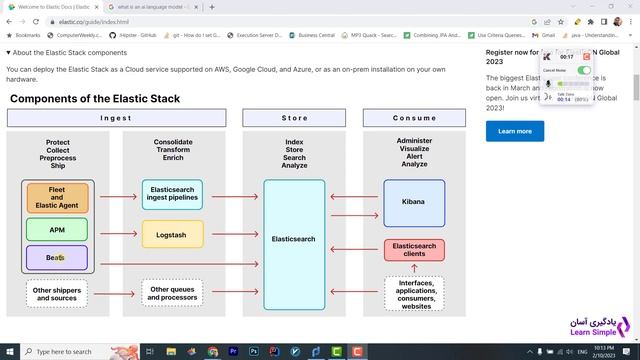Open the Extensions puzzle icon

tap(591, 22)
